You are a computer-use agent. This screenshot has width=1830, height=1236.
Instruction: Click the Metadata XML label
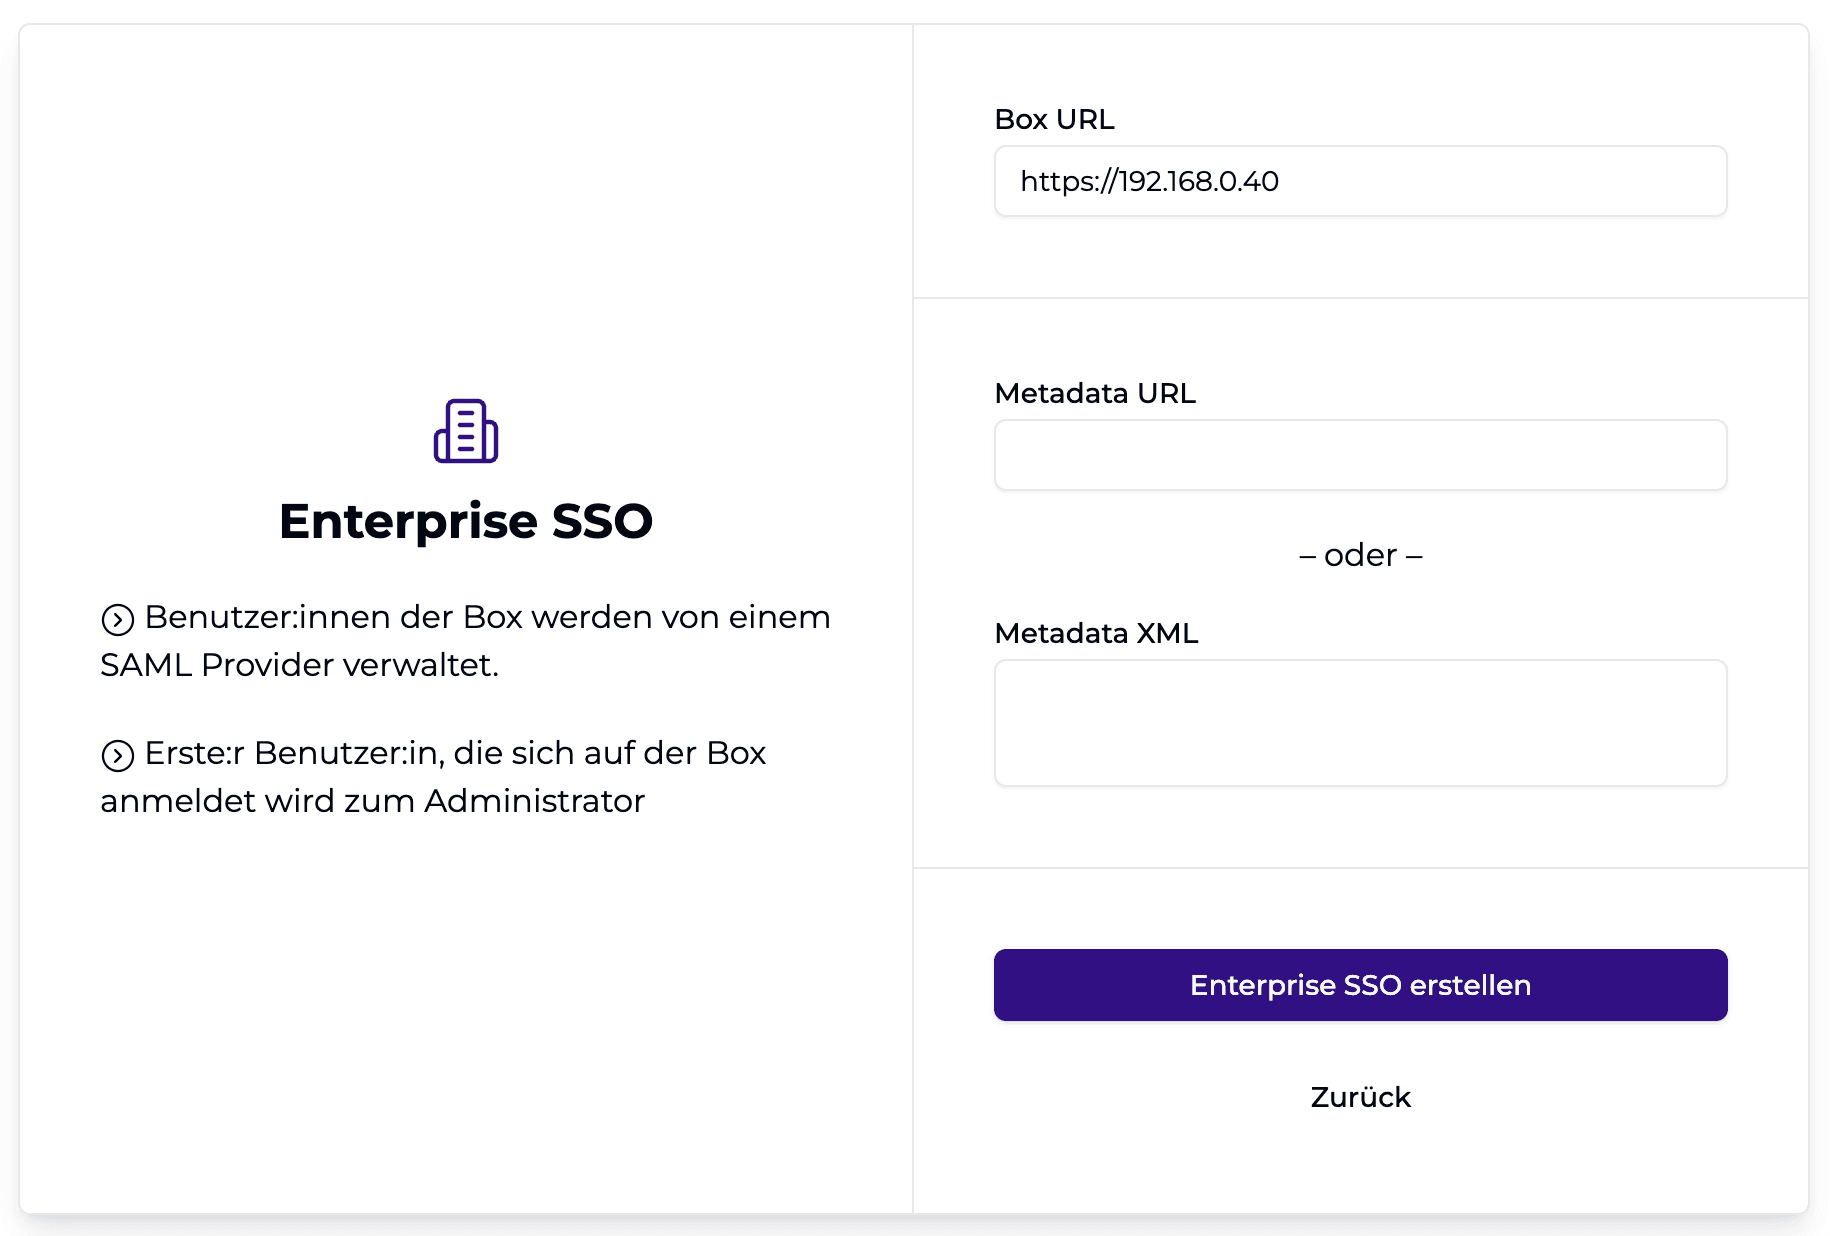(x=1096, y=633)
